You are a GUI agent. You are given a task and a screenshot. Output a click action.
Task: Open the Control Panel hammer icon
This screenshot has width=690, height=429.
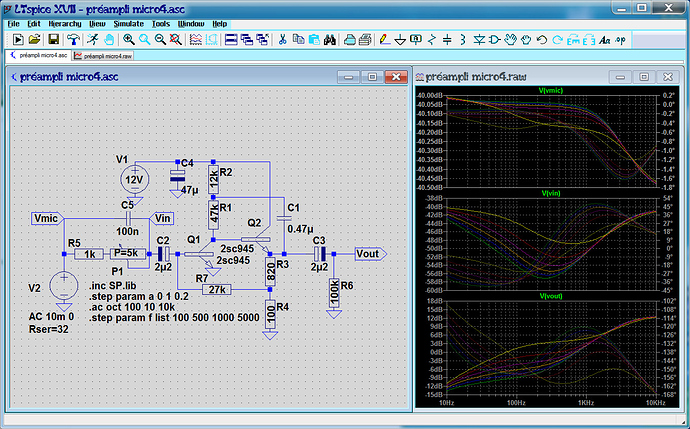pyautogui.click(x=73, y=40)
